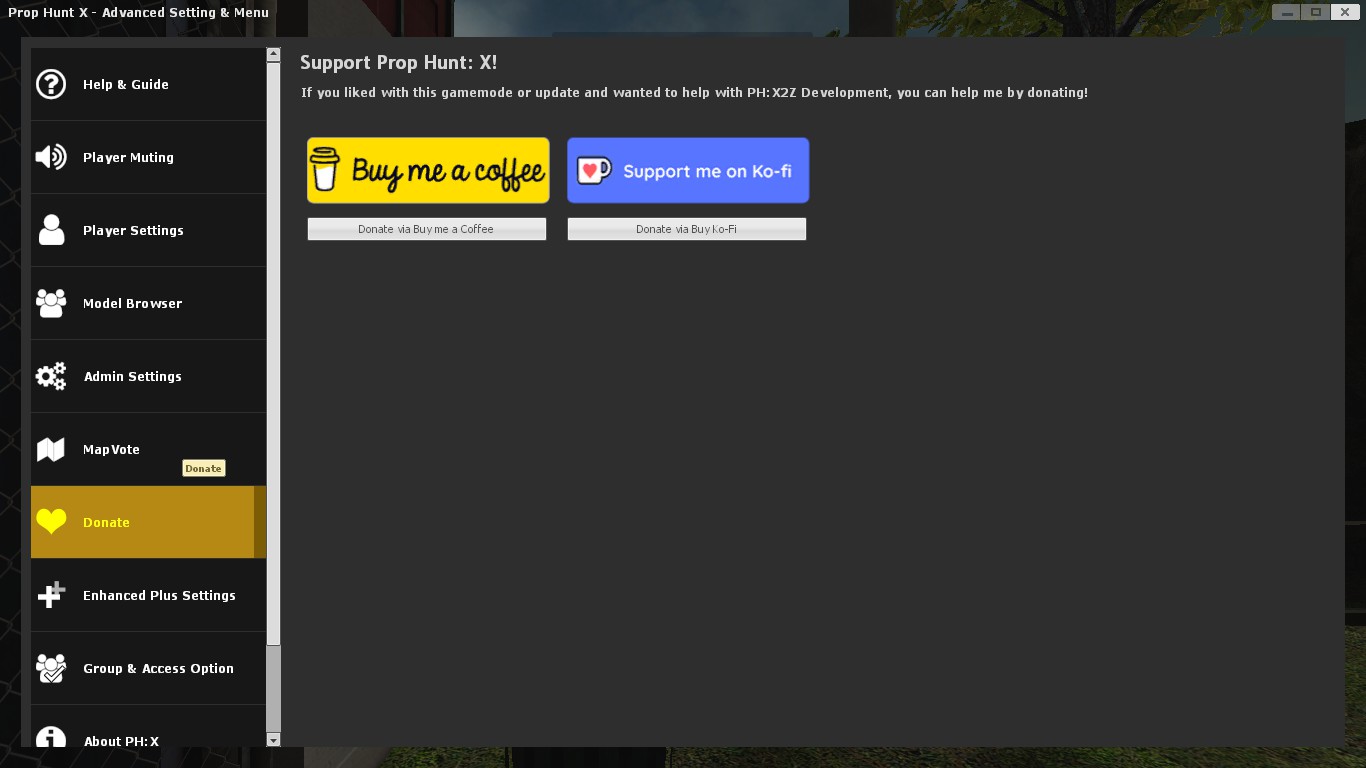This screenshot has height=768, width=1366.
Task: Click the sidebar scrollbar down arrow
Action: click(272, 740)
